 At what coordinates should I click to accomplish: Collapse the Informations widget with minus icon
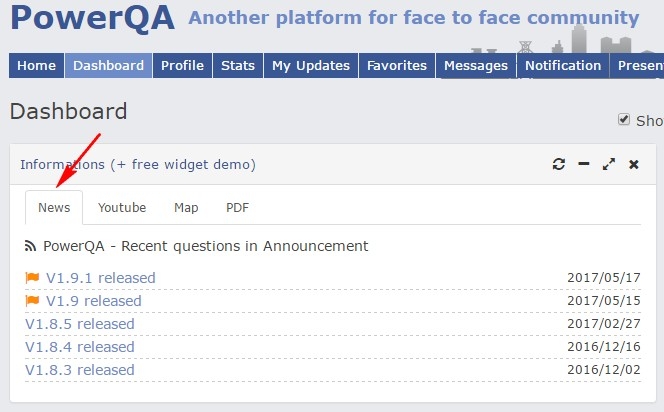click(583, 164)
